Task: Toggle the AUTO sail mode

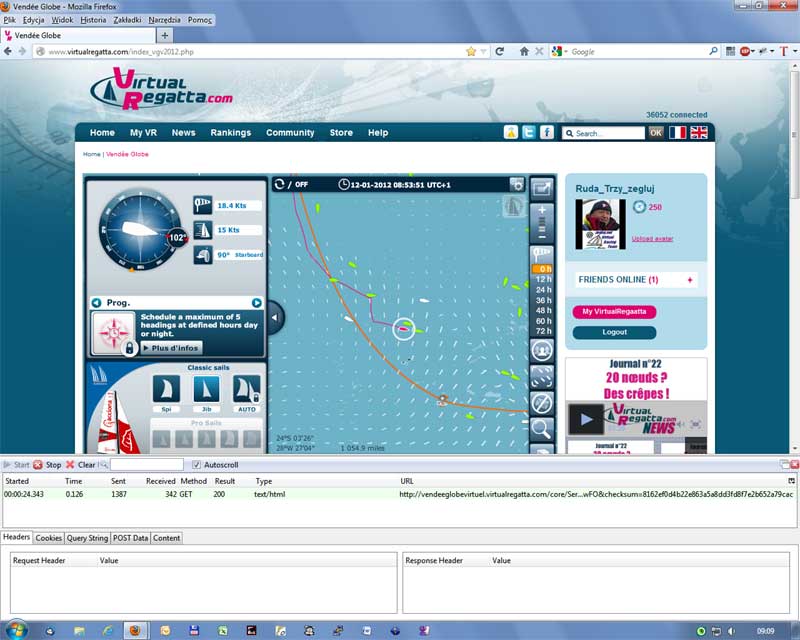Action: (x=247, y=389)
